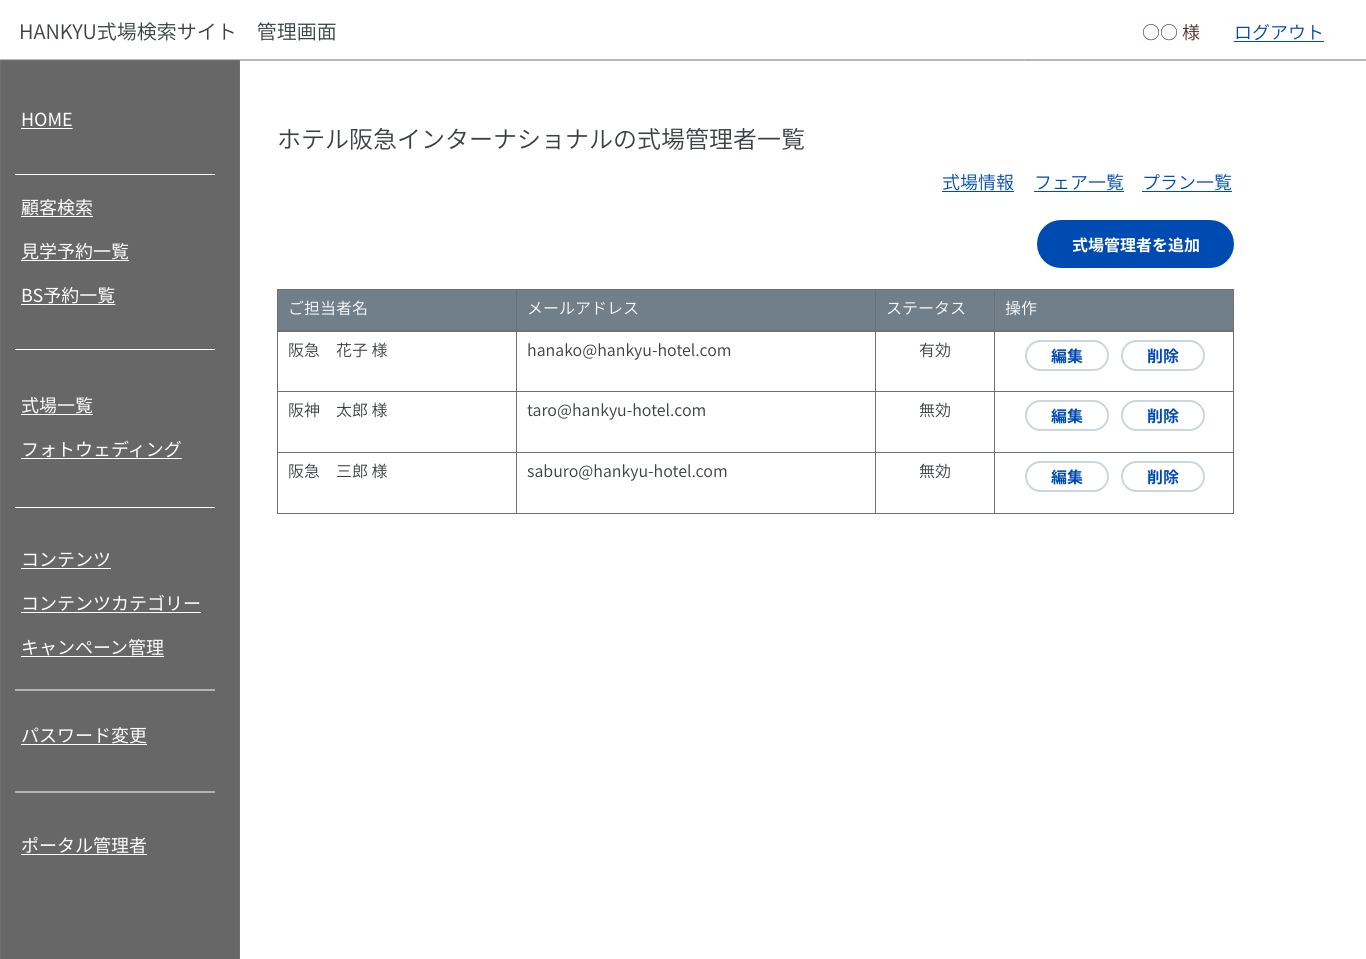Viewport: 1366px width, 959px height.
Task: Open キャンペーン管理 from the sidebar
Action: tap(92, 648)
